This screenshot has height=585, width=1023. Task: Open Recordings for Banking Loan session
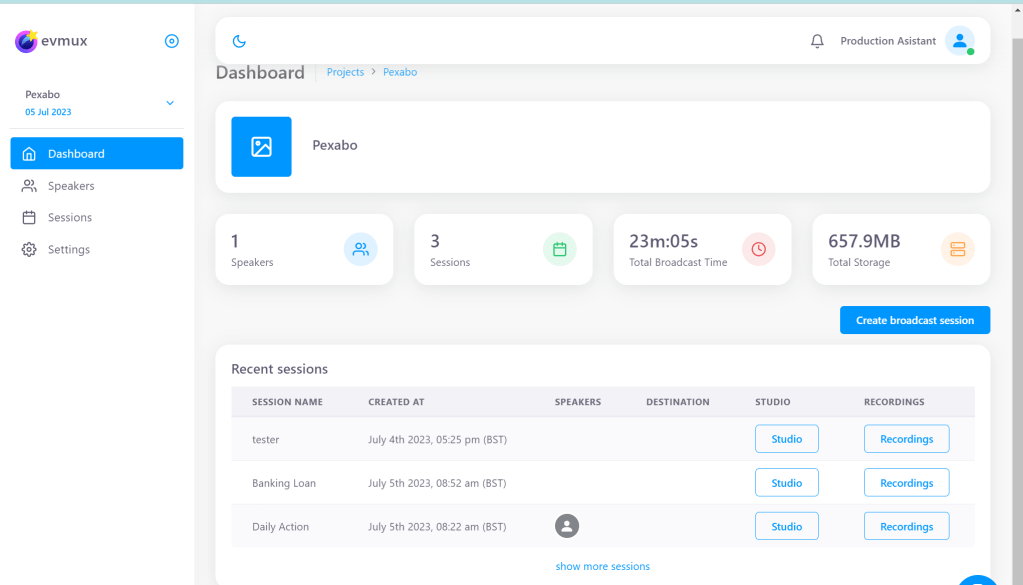[x=907, y=483]
